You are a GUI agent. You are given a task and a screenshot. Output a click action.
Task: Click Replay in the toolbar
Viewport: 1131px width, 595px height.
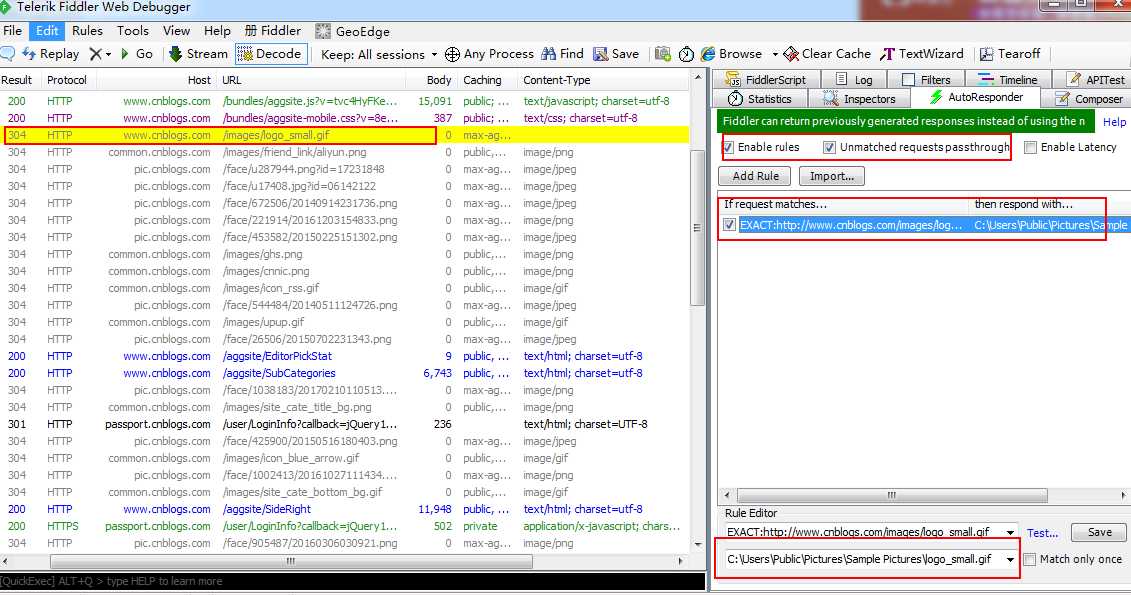50,54
